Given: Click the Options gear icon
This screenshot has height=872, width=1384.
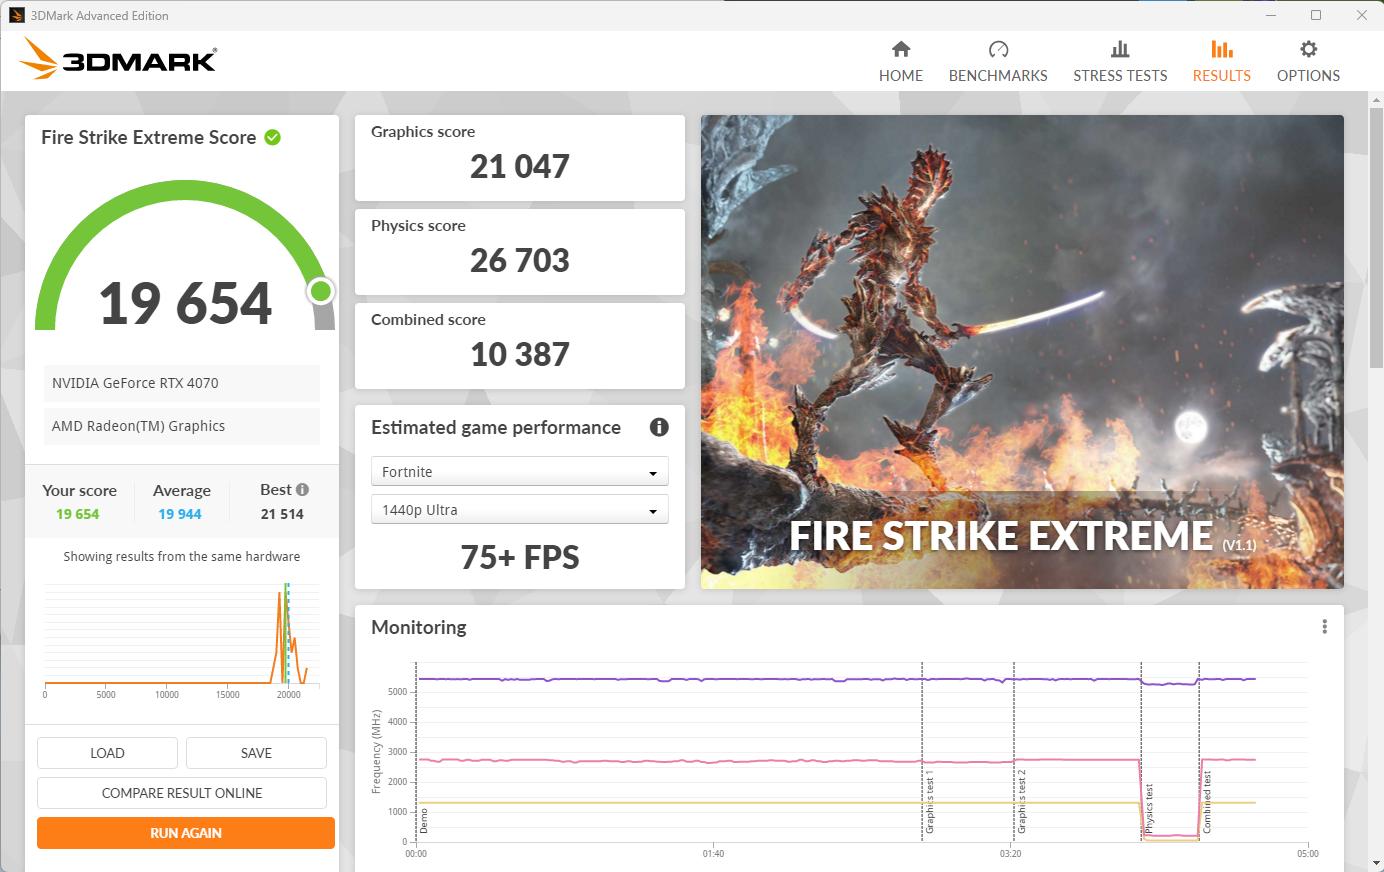Looking at the screenshot, I should 1307,49.
